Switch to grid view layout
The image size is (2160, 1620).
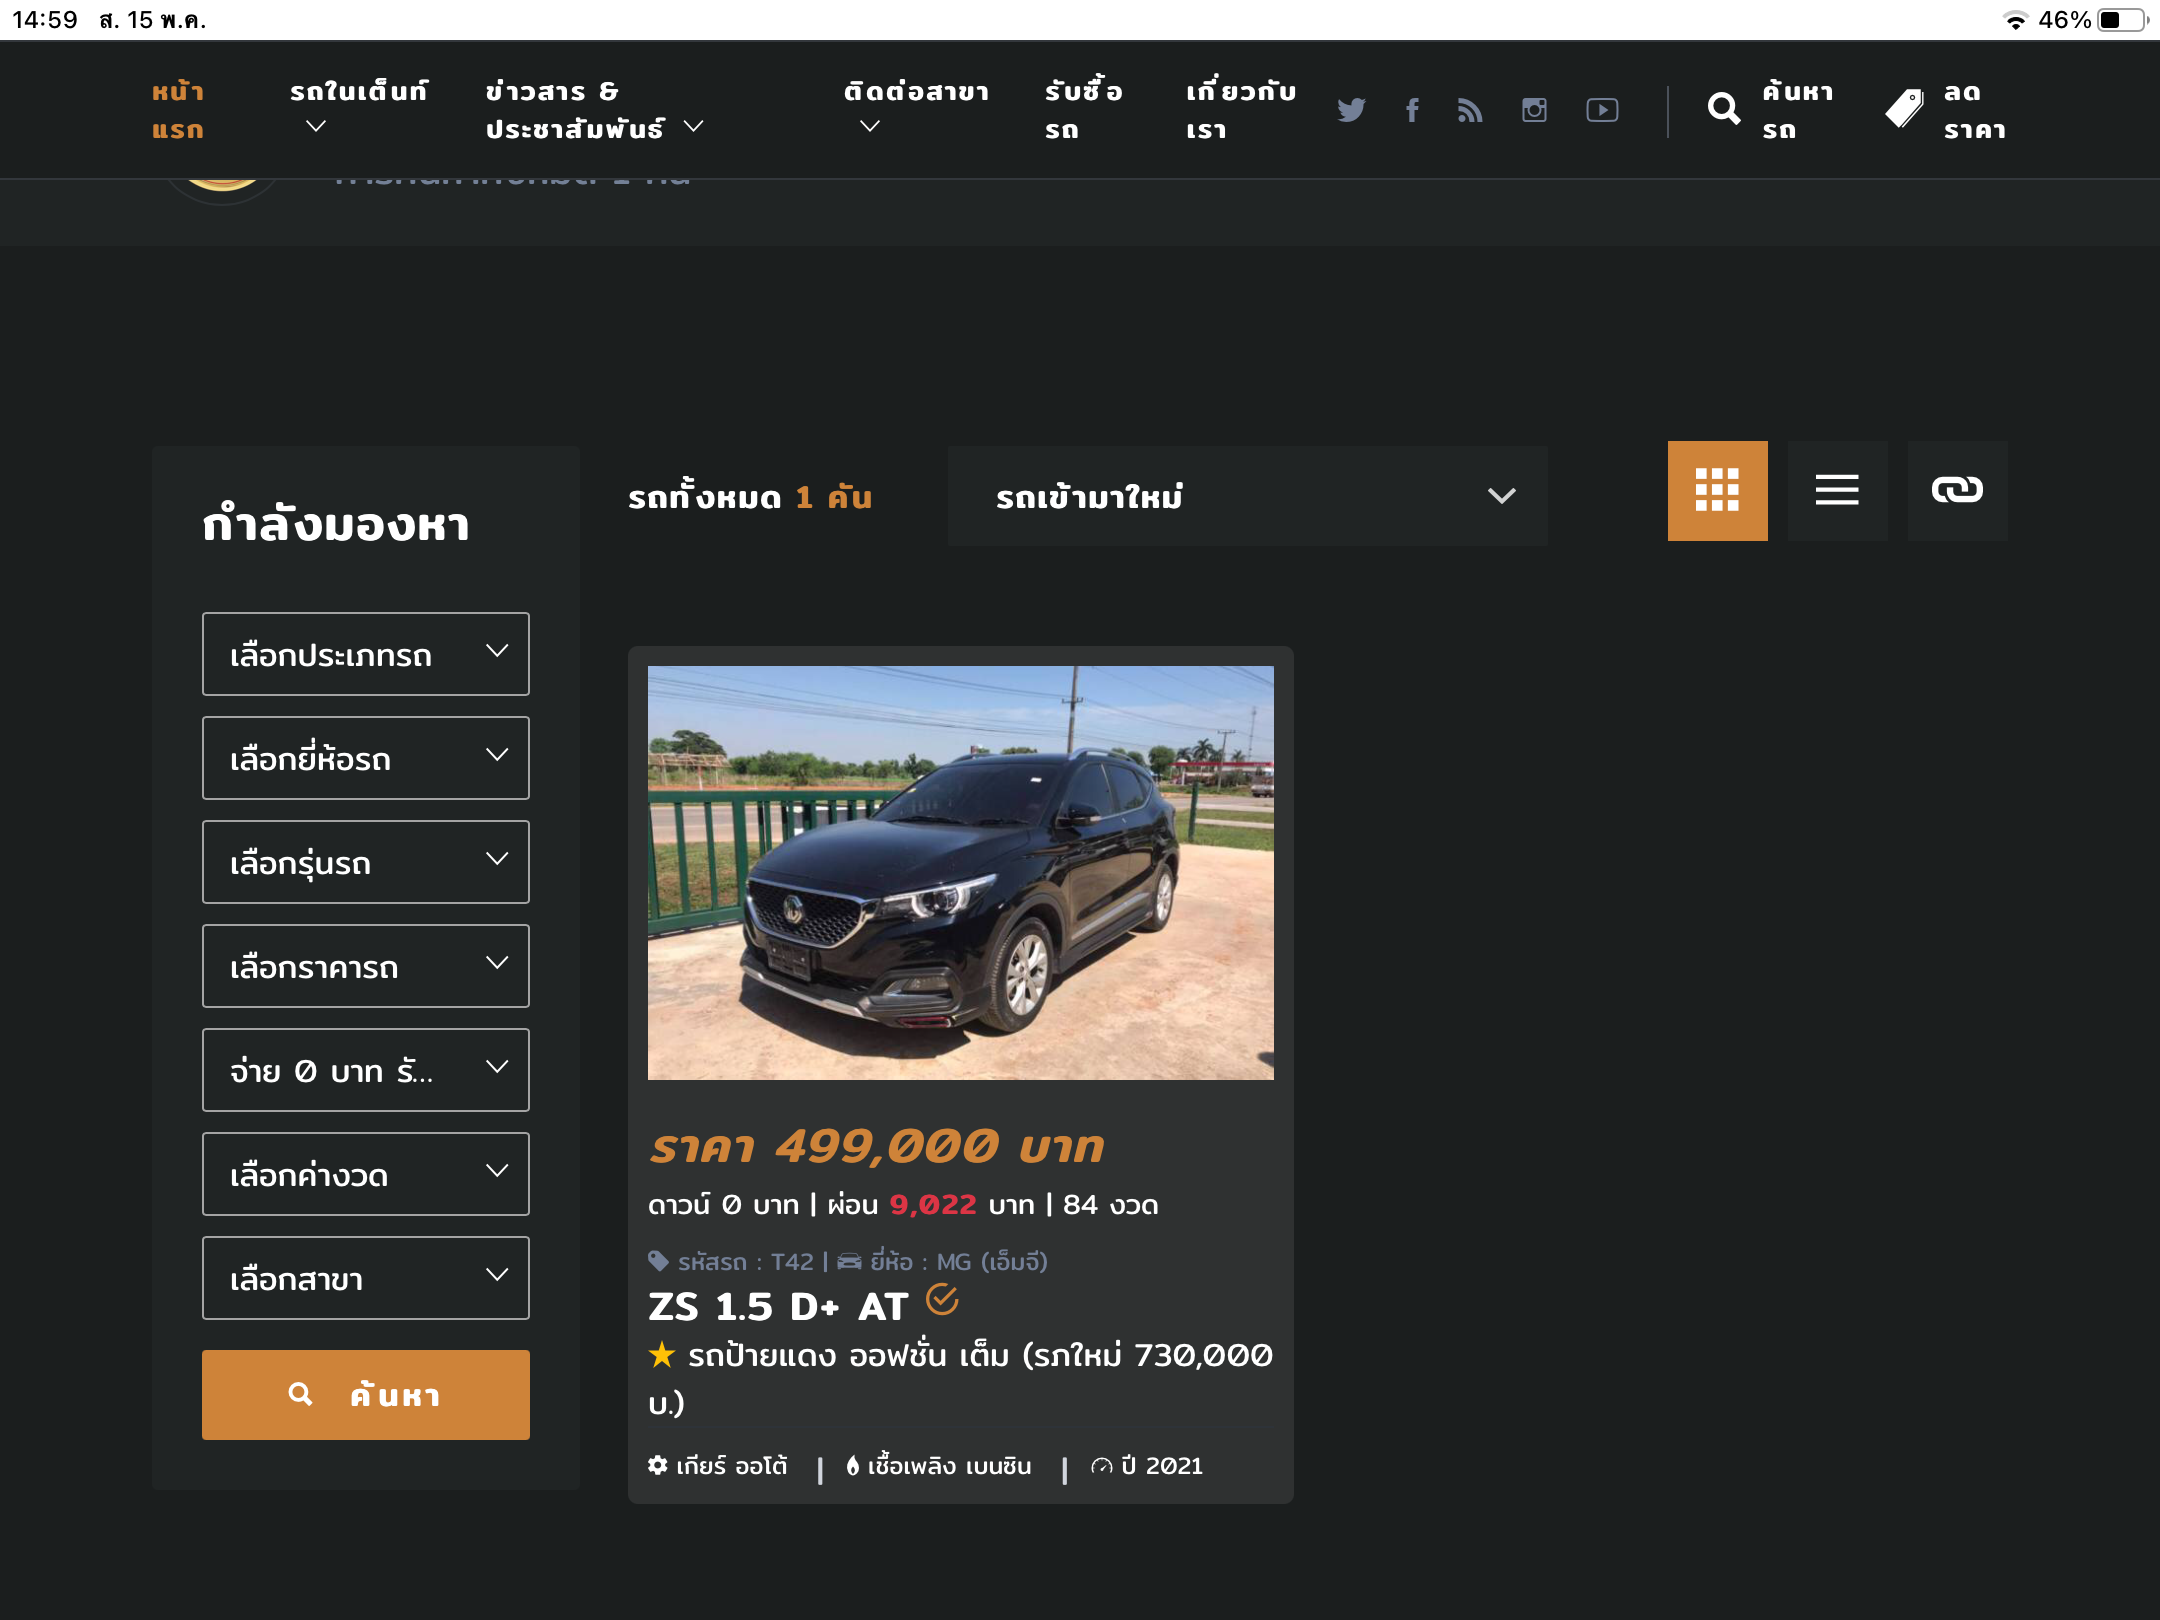(x=1717, y=491)
